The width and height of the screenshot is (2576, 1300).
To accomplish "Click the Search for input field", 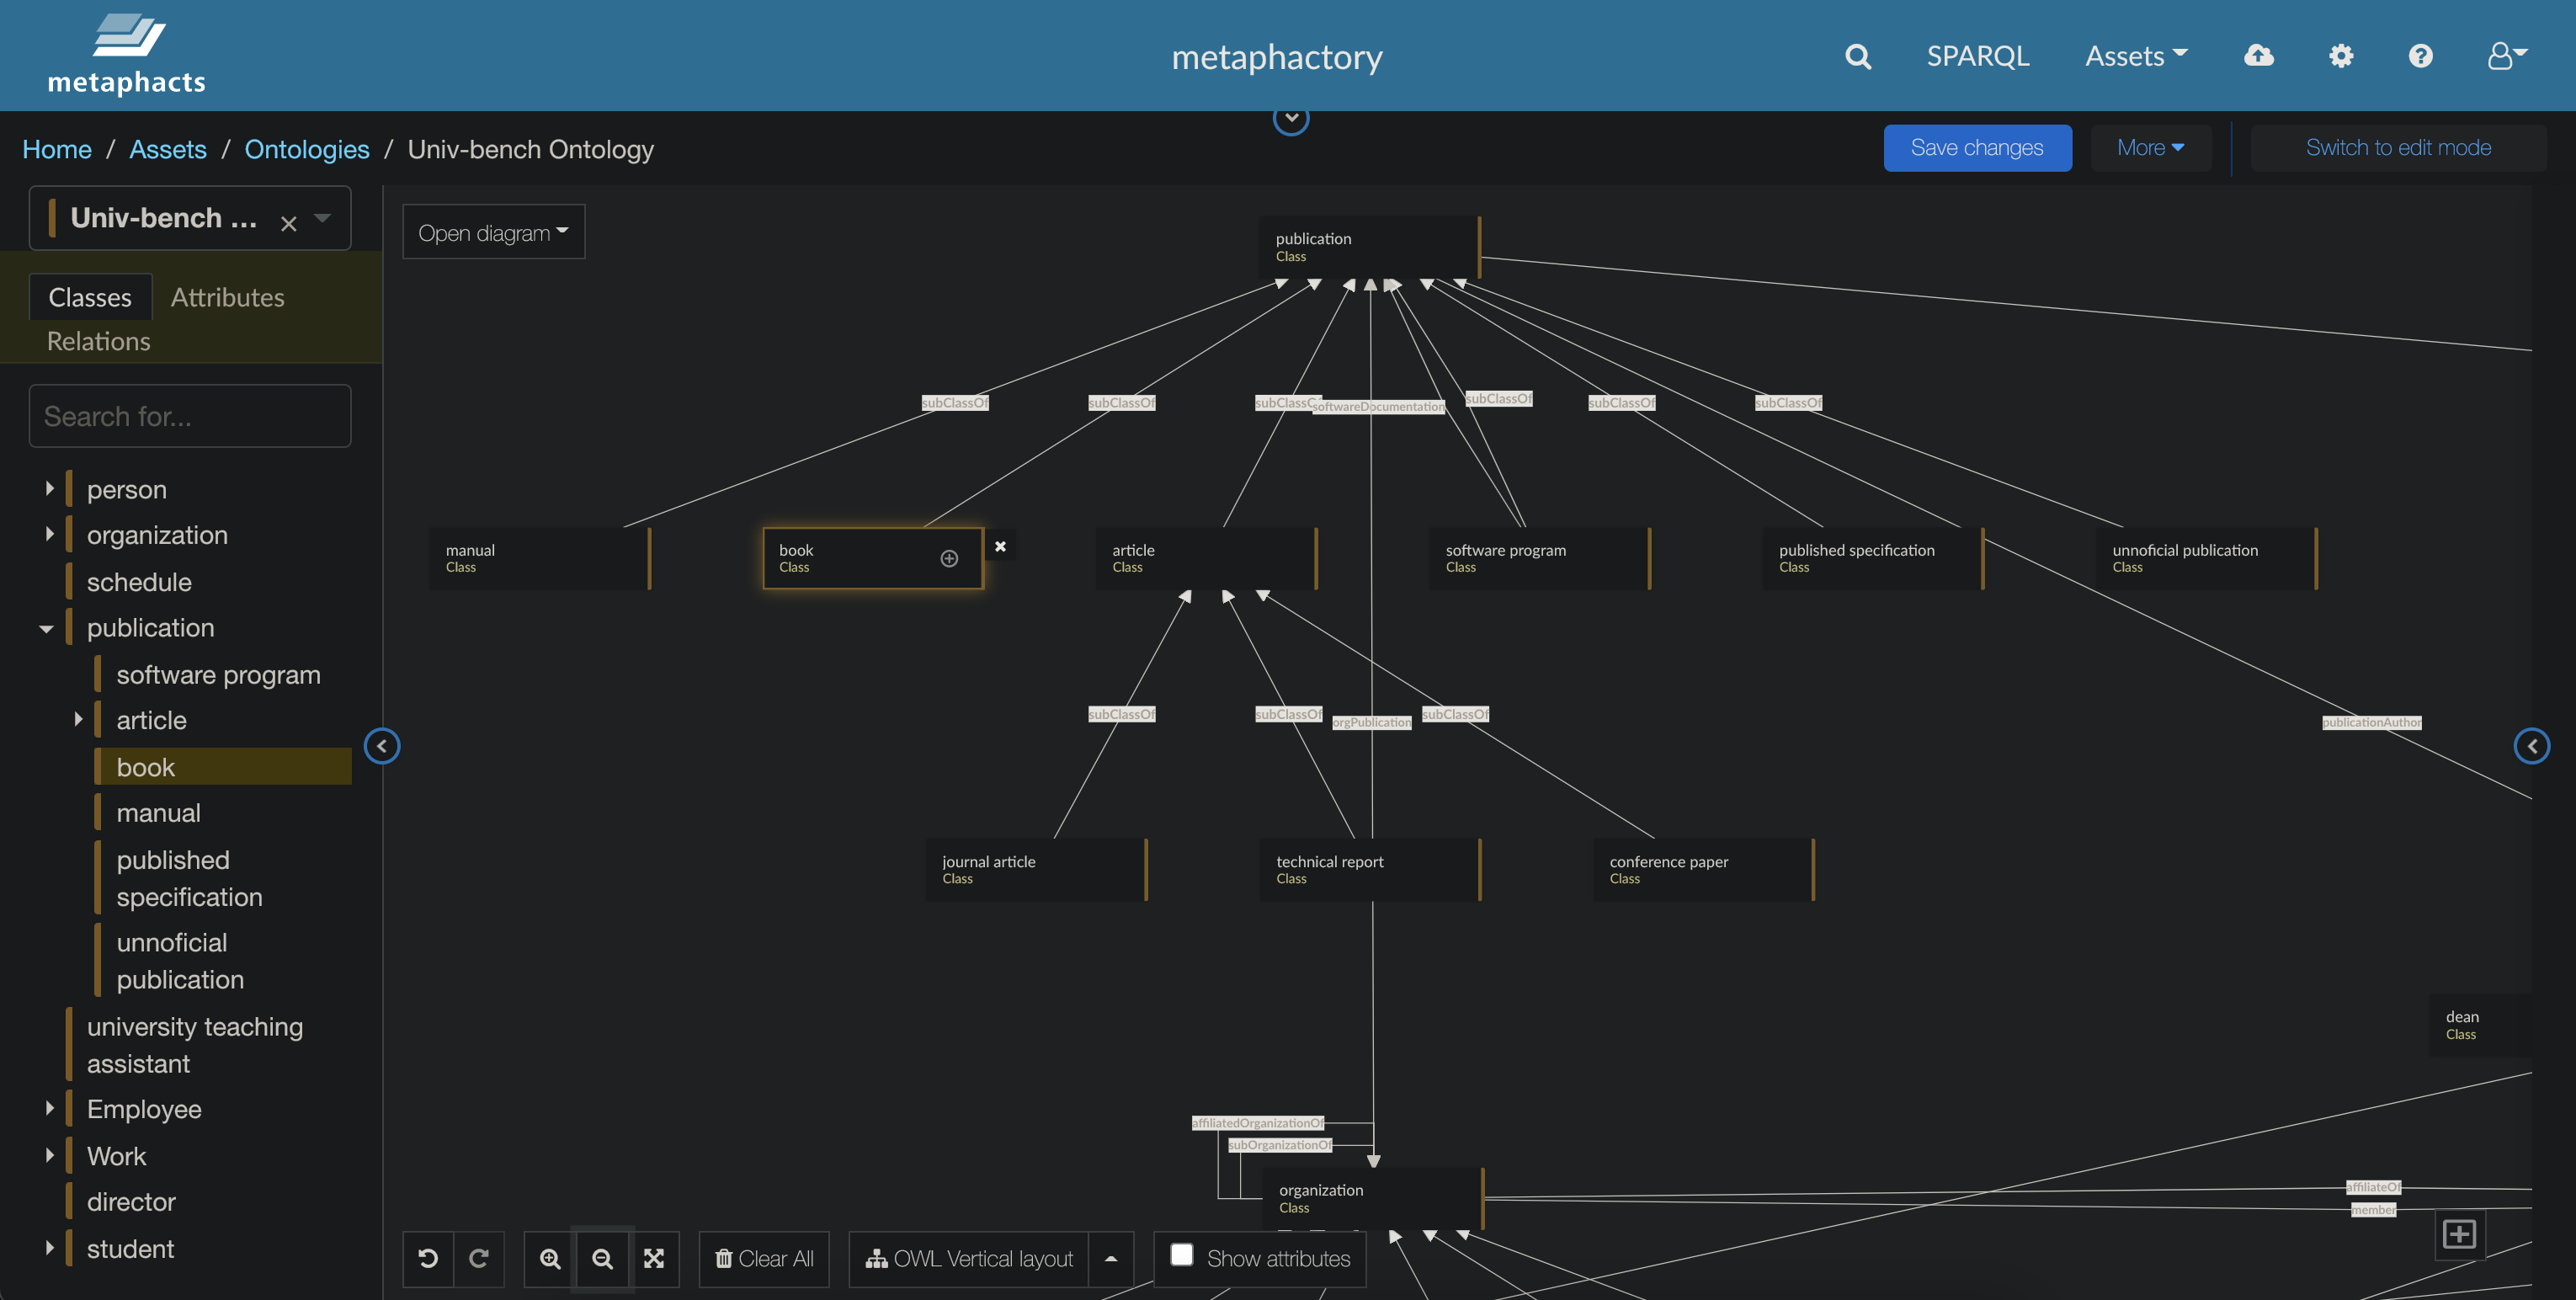I will (190, 416).
